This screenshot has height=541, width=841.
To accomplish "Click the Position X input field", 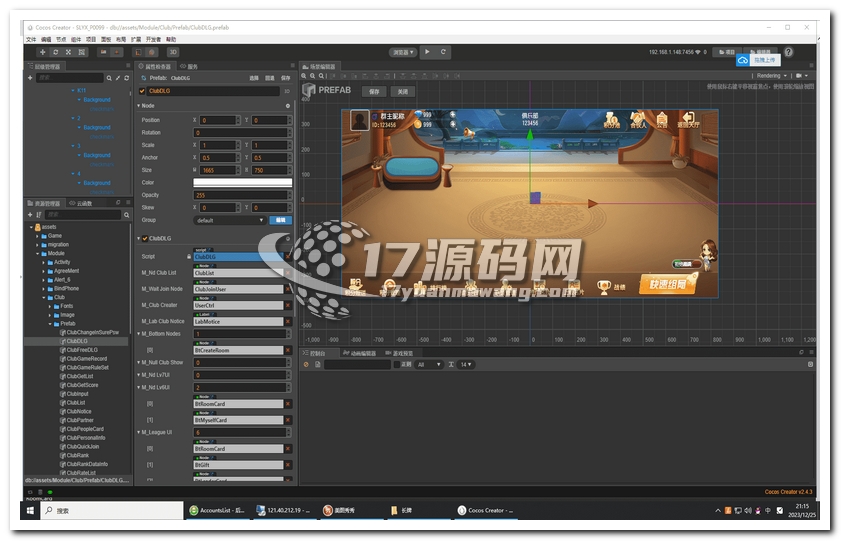I will (x=217, y=120).
